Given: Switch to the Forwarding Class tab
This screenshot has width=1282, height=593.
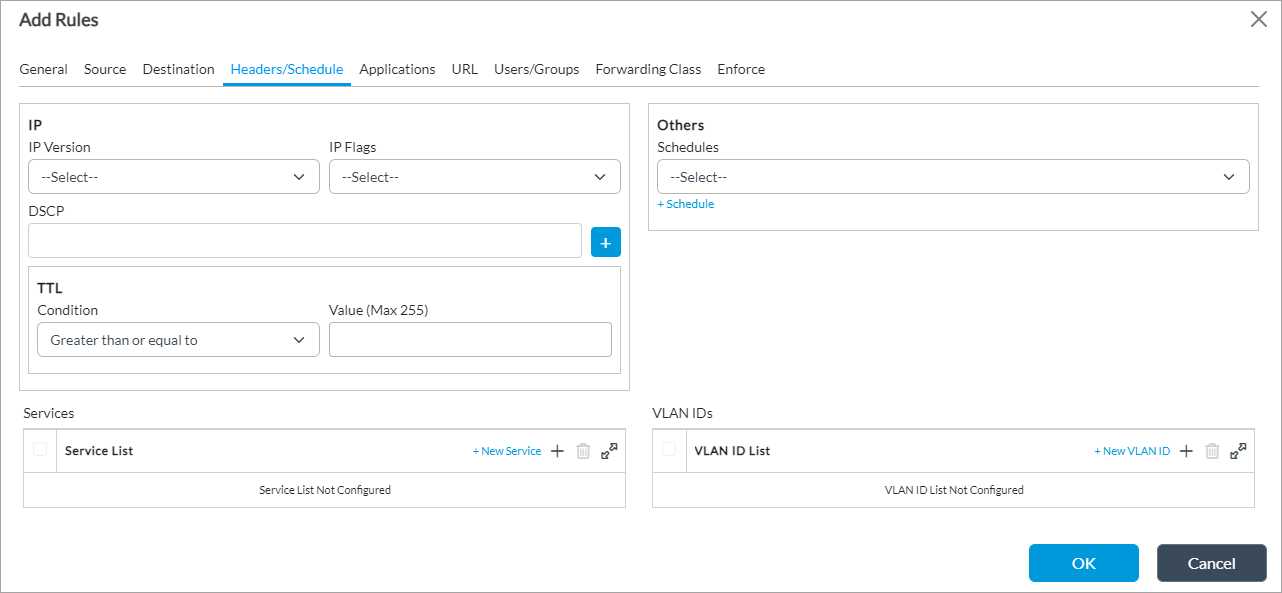Looking at the screenshot, I should tap(648, 69).
